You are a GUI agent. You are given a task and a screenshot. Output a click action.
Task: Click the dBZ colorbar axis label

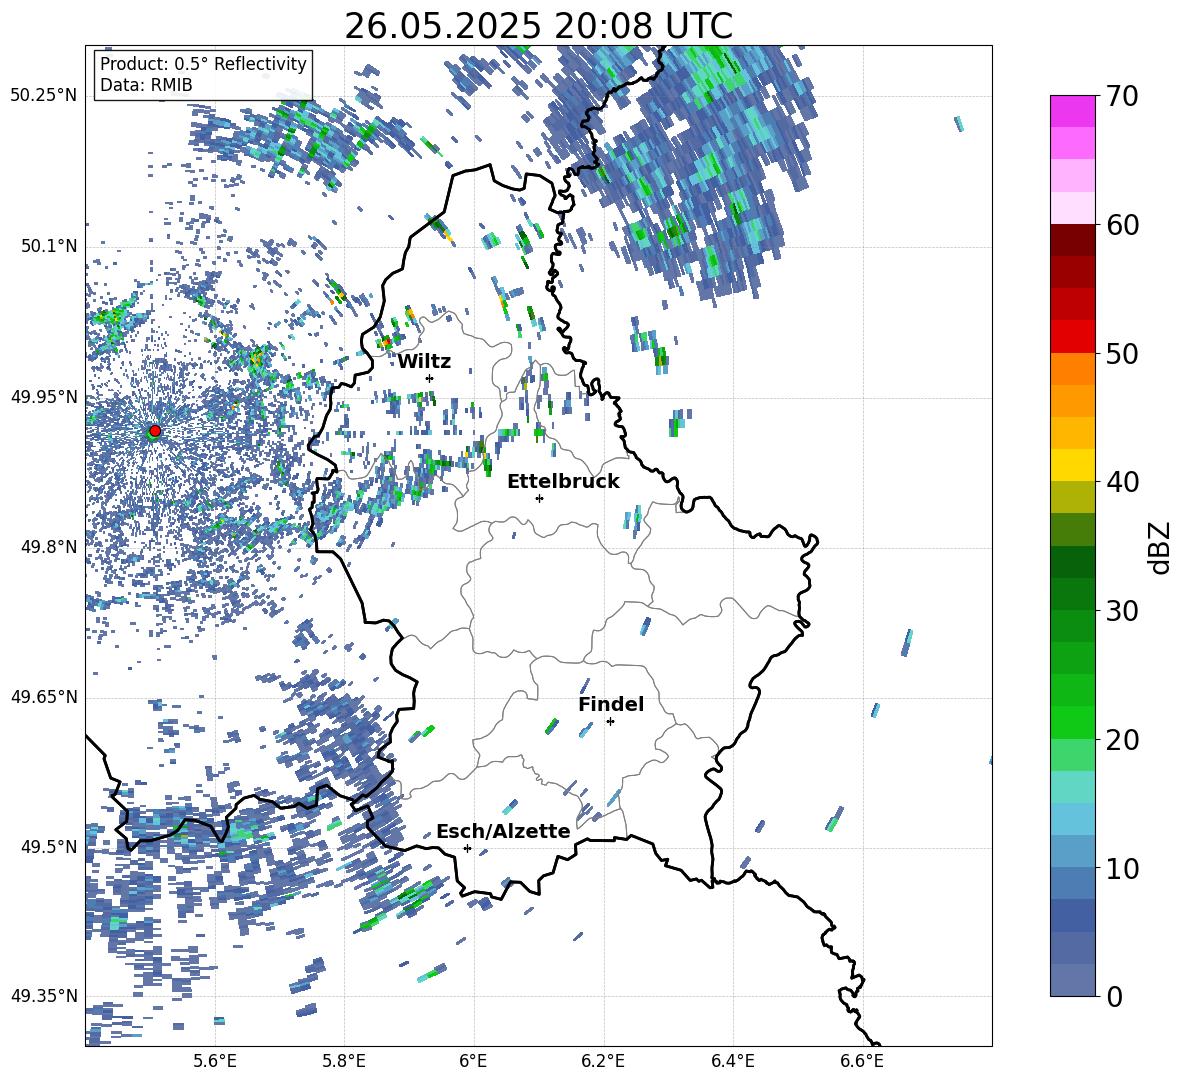[x=1161, y=547]
